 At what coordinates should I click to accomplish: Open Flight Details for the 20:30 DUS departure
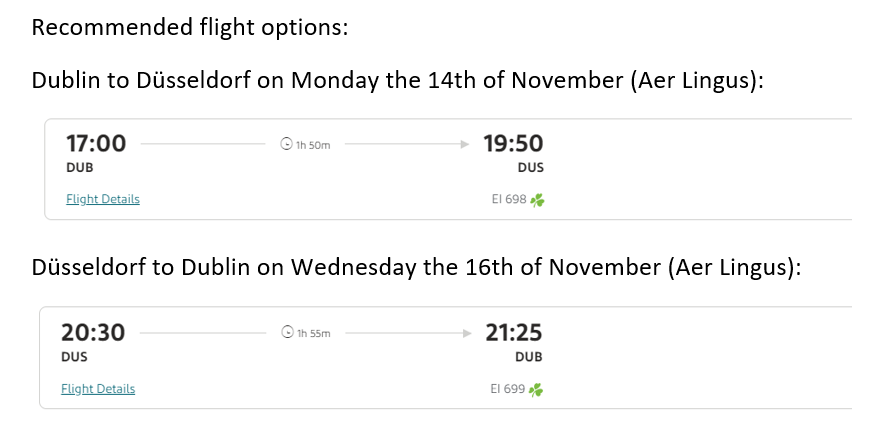(x=98, y=389)
